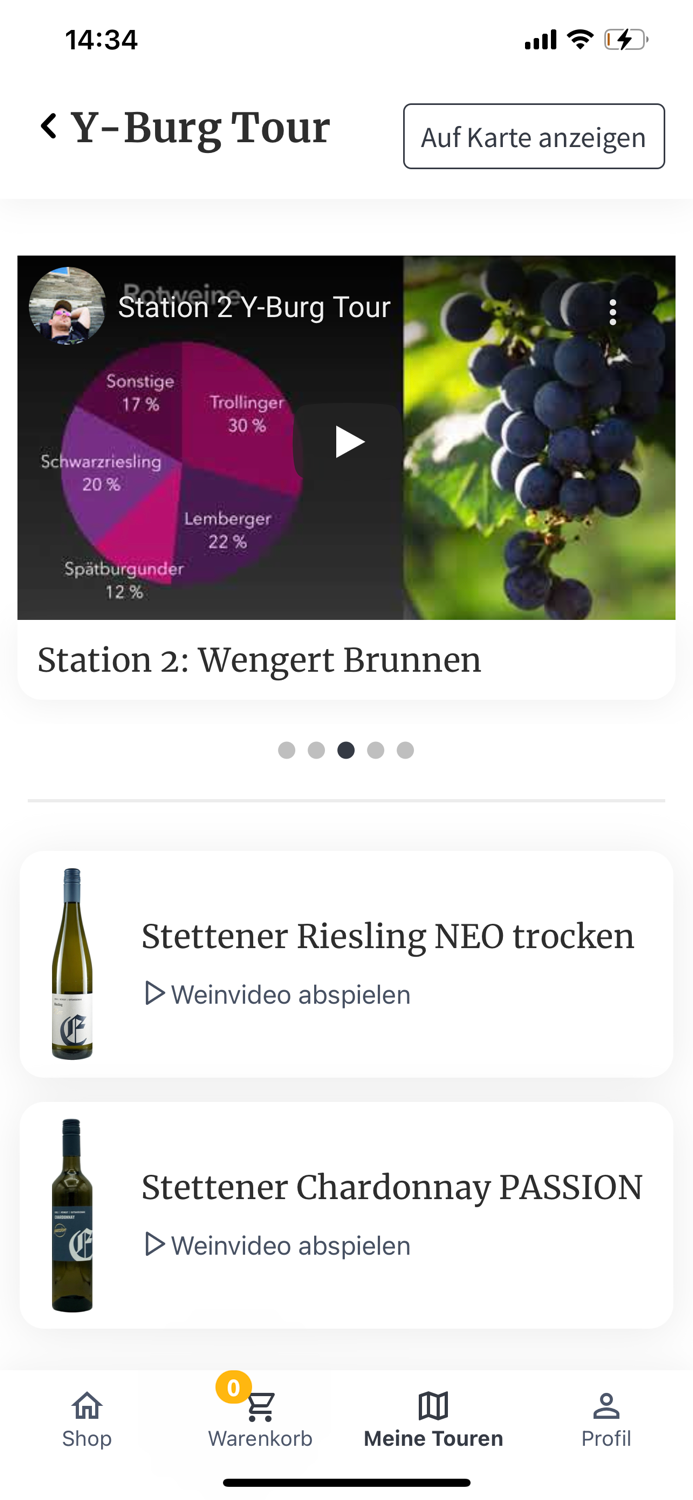
Task: Jump to the fourth carousel dot
Action: [375, 748]
